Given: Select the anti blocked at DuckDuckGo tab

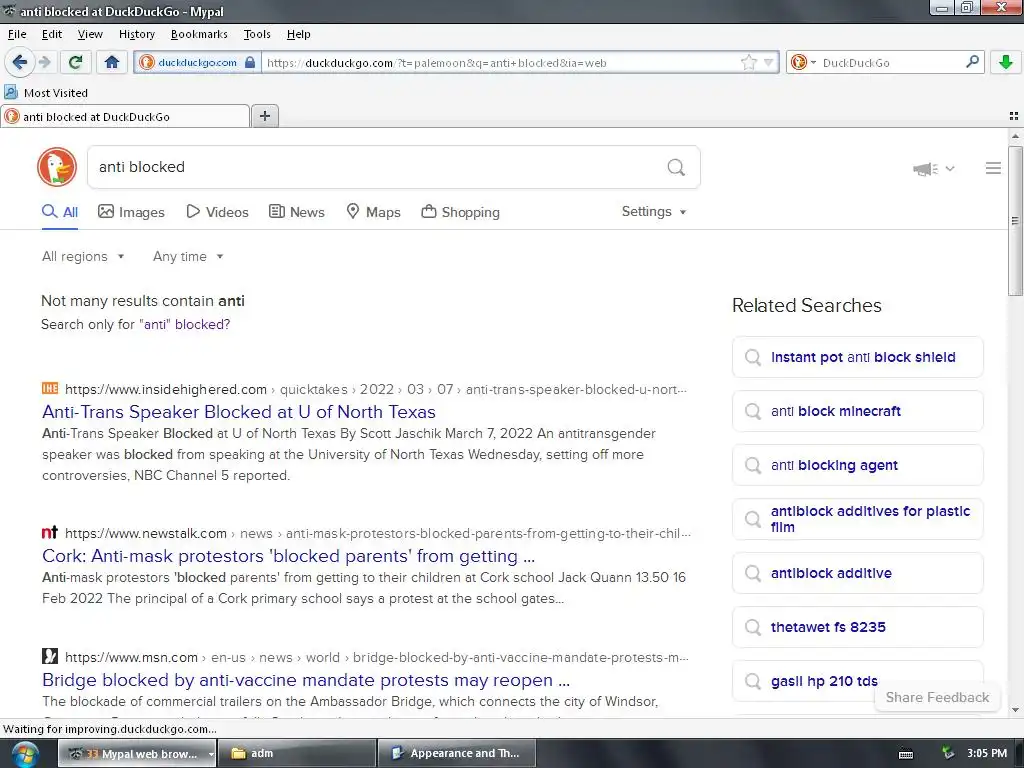Looking at the screenshot, I should pyautogui.click(x=125, y=117).
